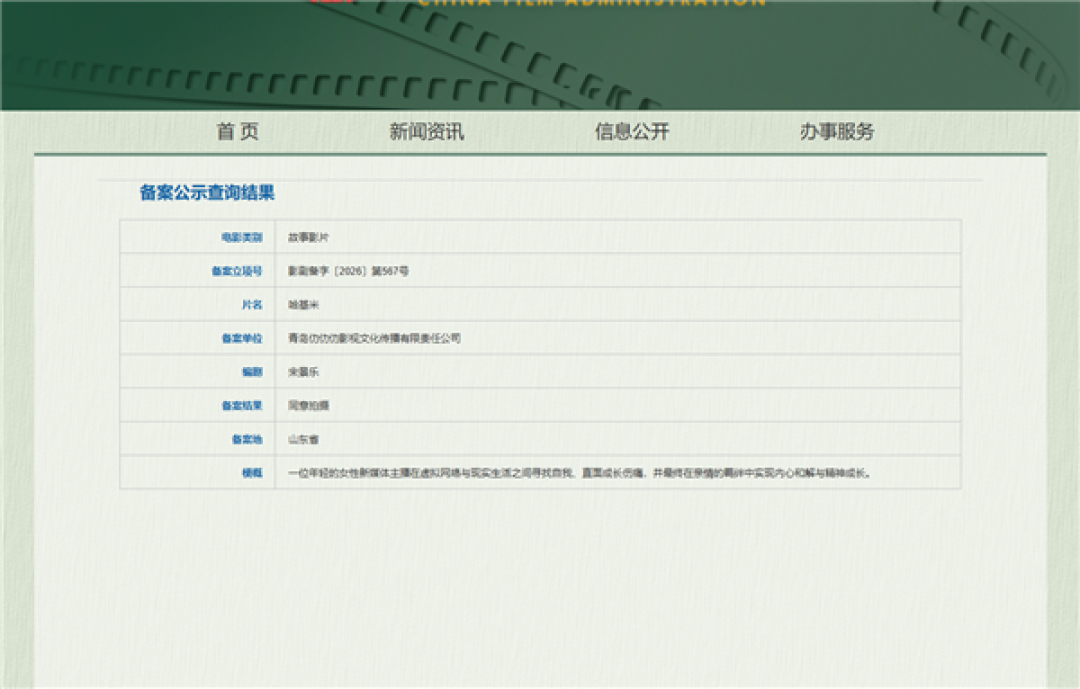
Task: Click the 电影类别 row label
Action: point(242,237)
